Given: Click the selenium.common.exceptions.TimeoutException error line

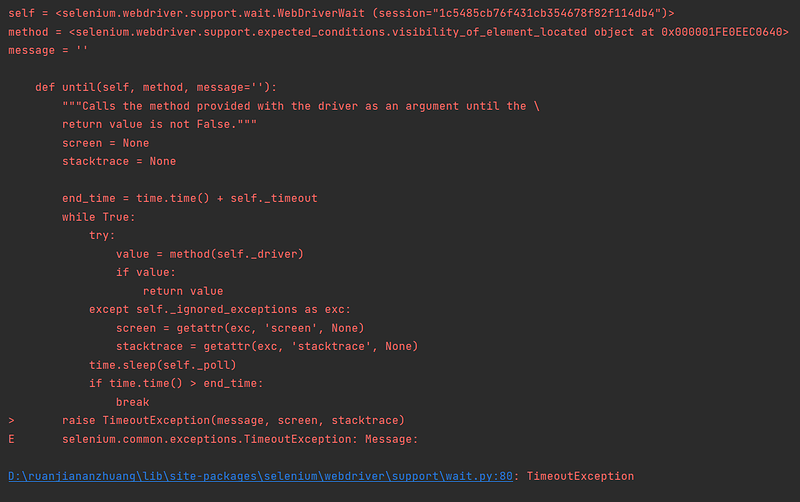Looking at the screenshot, I should coord(240,439).
